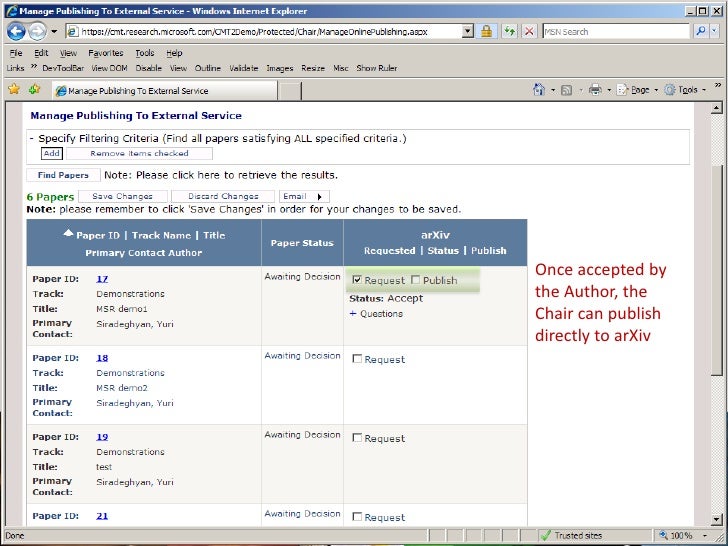The image size is (728, 546).
Task: Click the Favorites Center star icon
Action: click(14, 89)
